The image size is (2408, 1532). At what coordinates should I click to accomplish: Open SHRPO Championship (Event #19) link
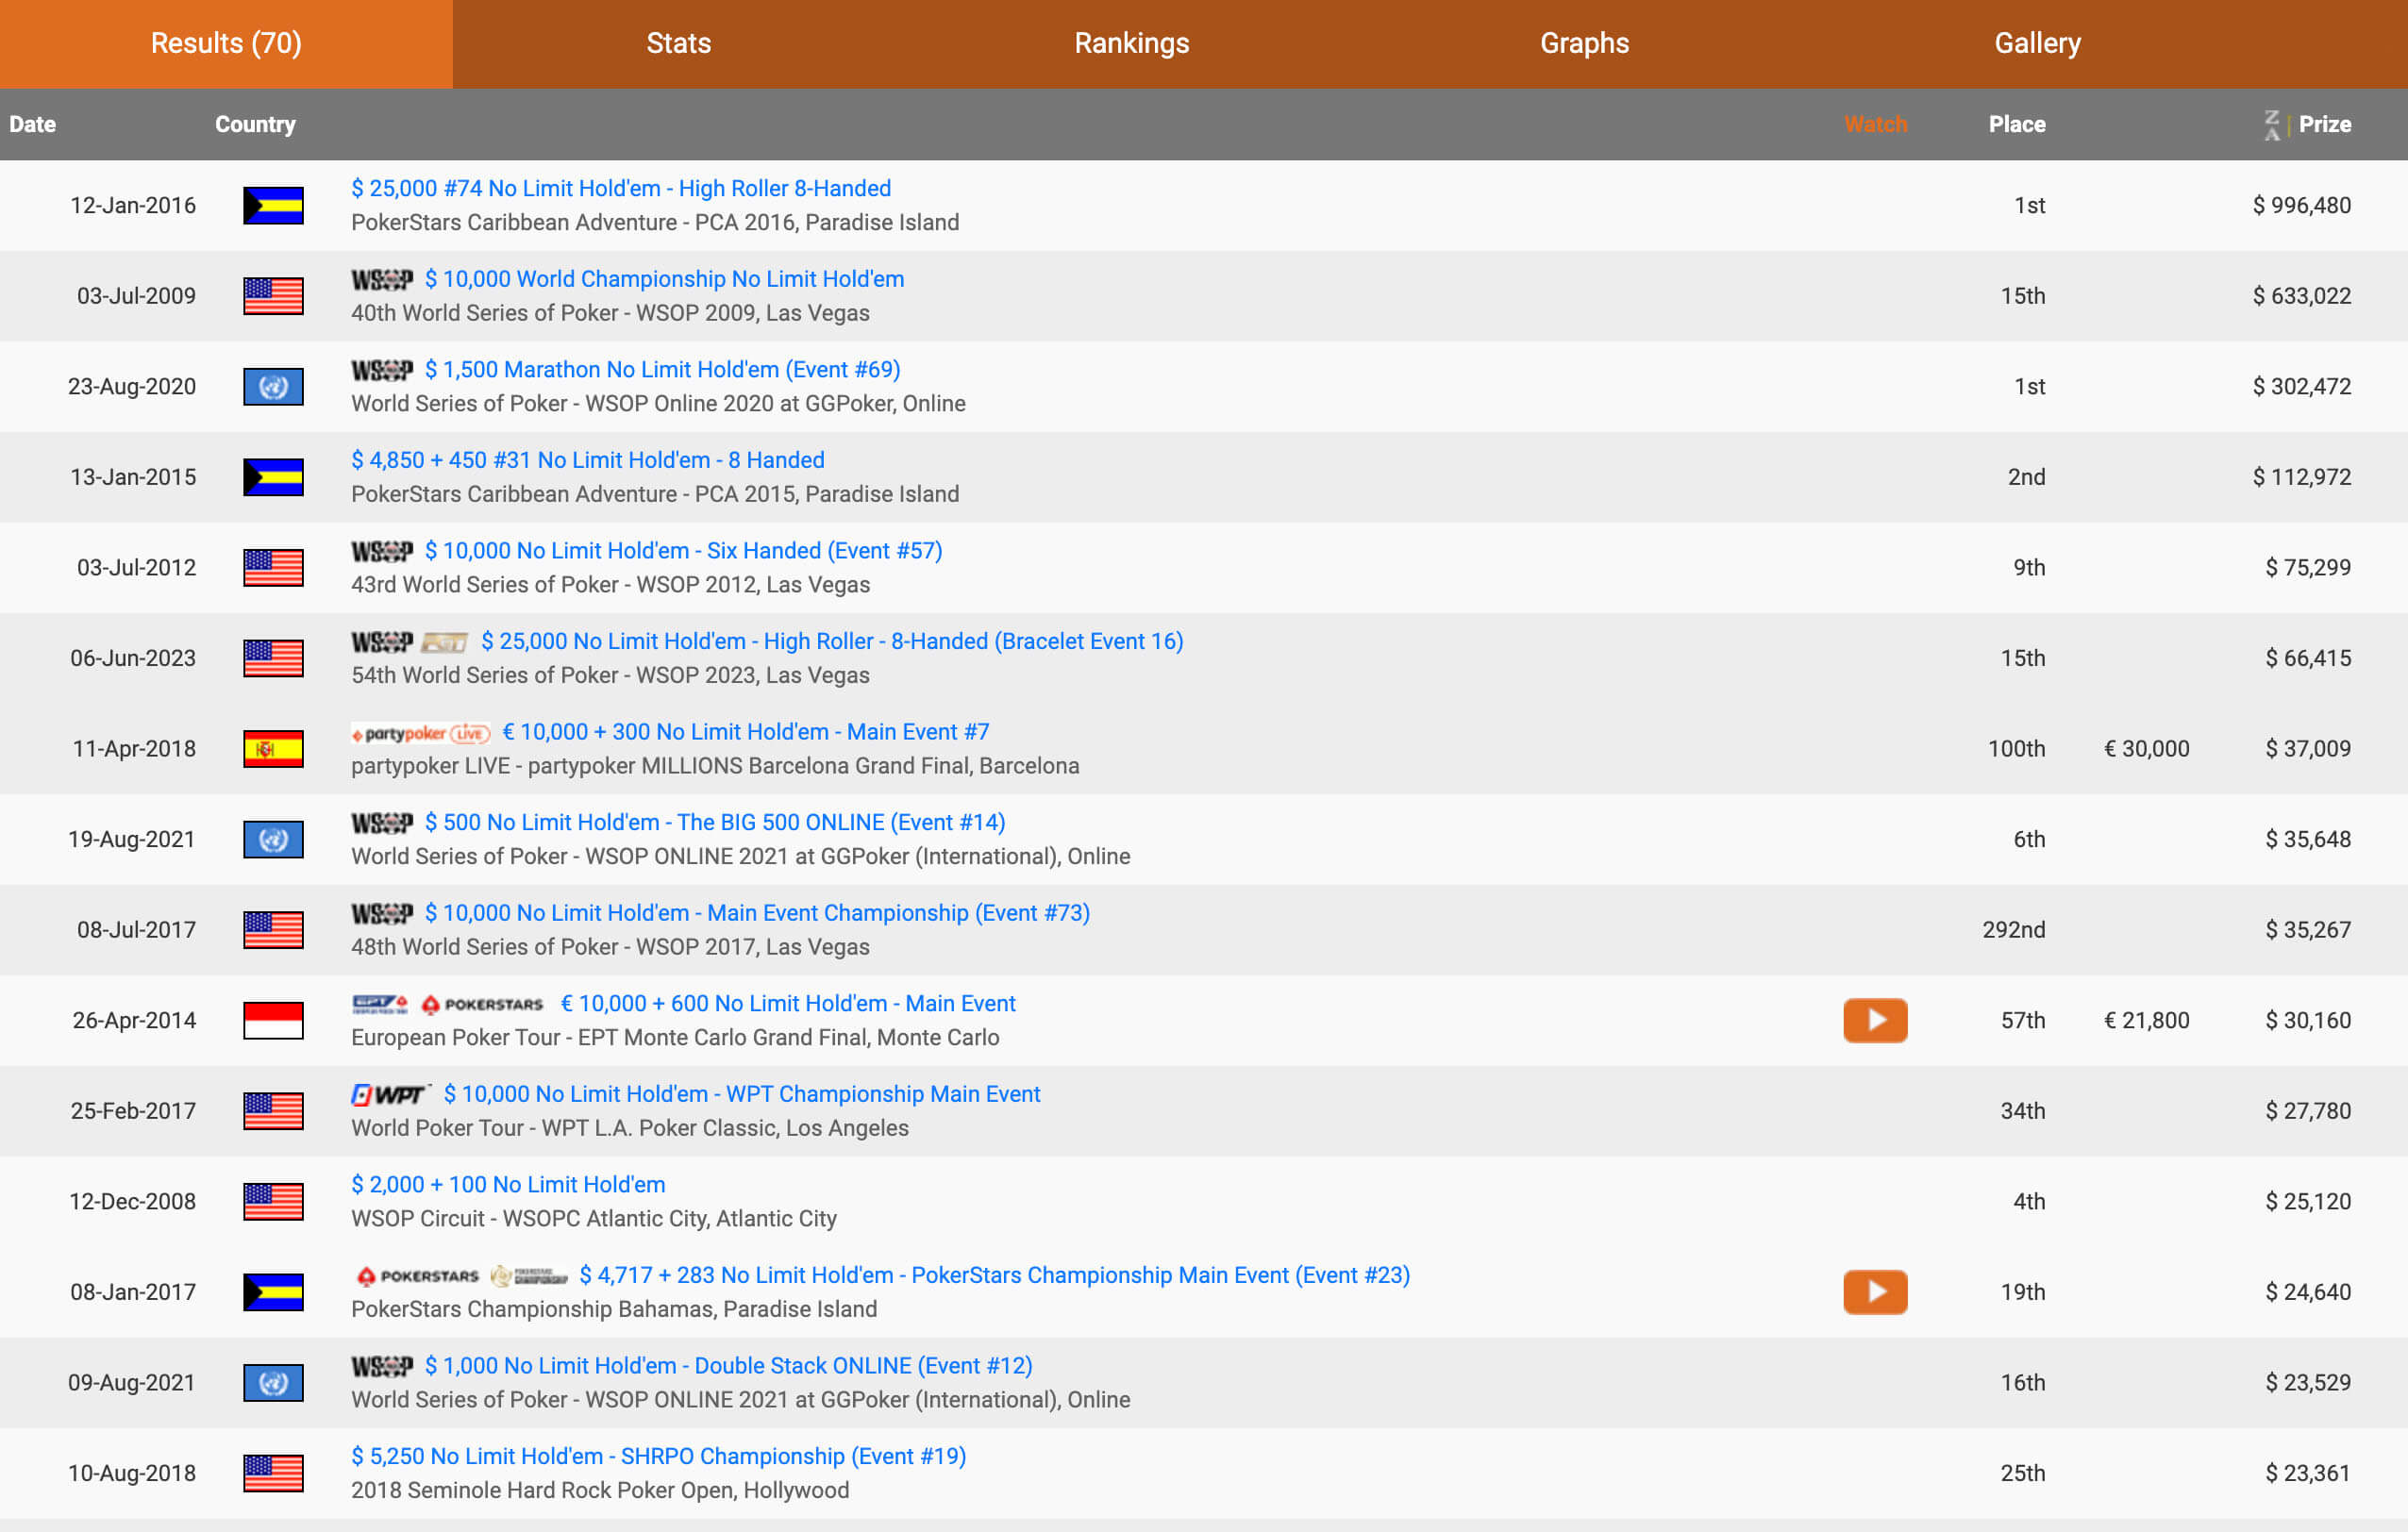pos(658,1456)
